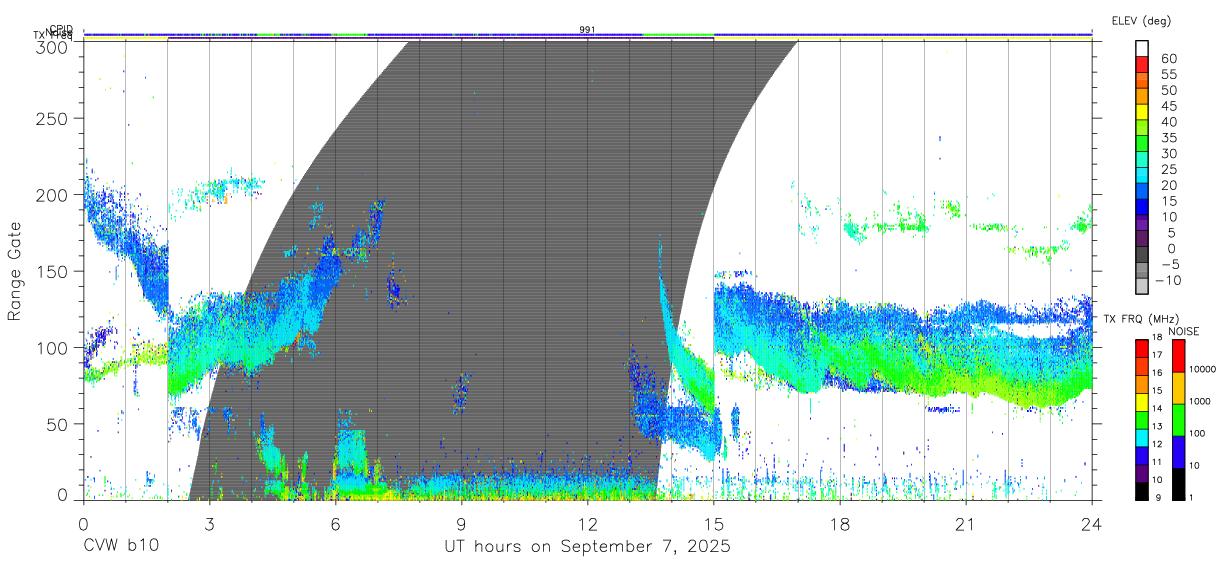1228x567 pixels.
Task: Select the yellow swatch in the ELEV colorbar
Action: point(1141,112)
